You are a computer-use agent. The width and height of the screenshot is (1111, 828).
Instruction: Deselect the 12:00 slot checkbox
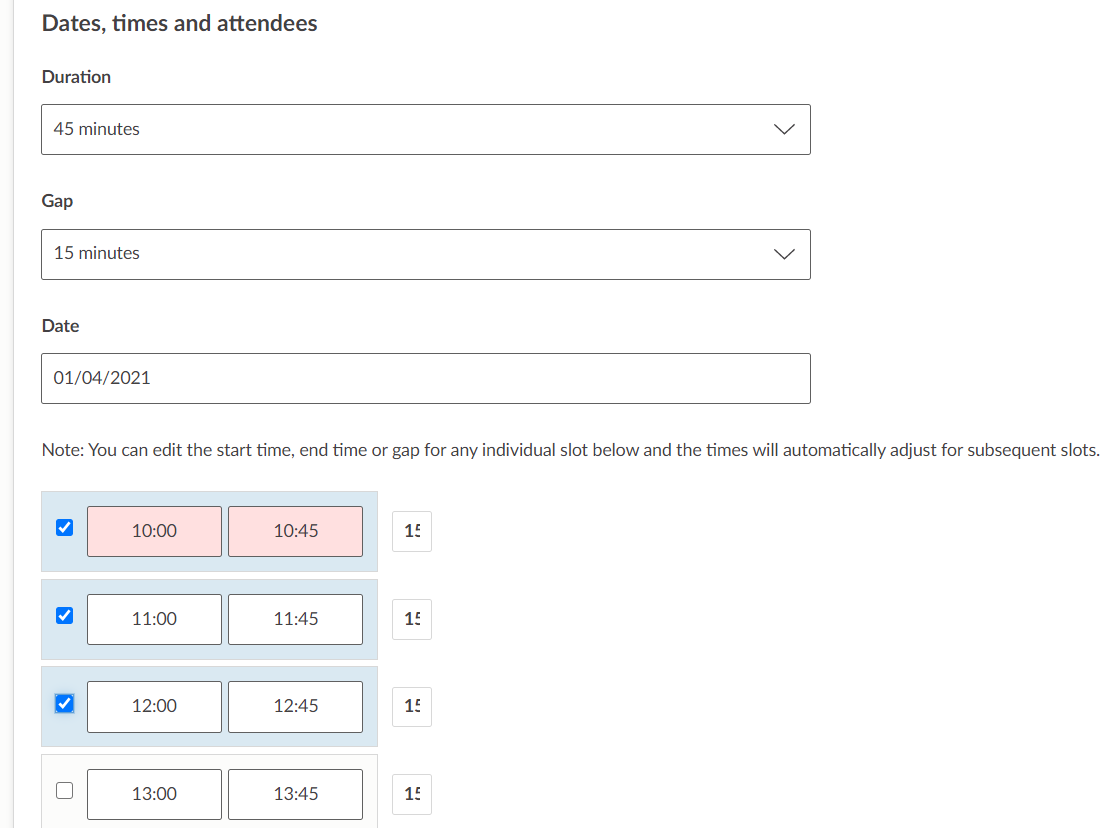(x=64, y=703)
